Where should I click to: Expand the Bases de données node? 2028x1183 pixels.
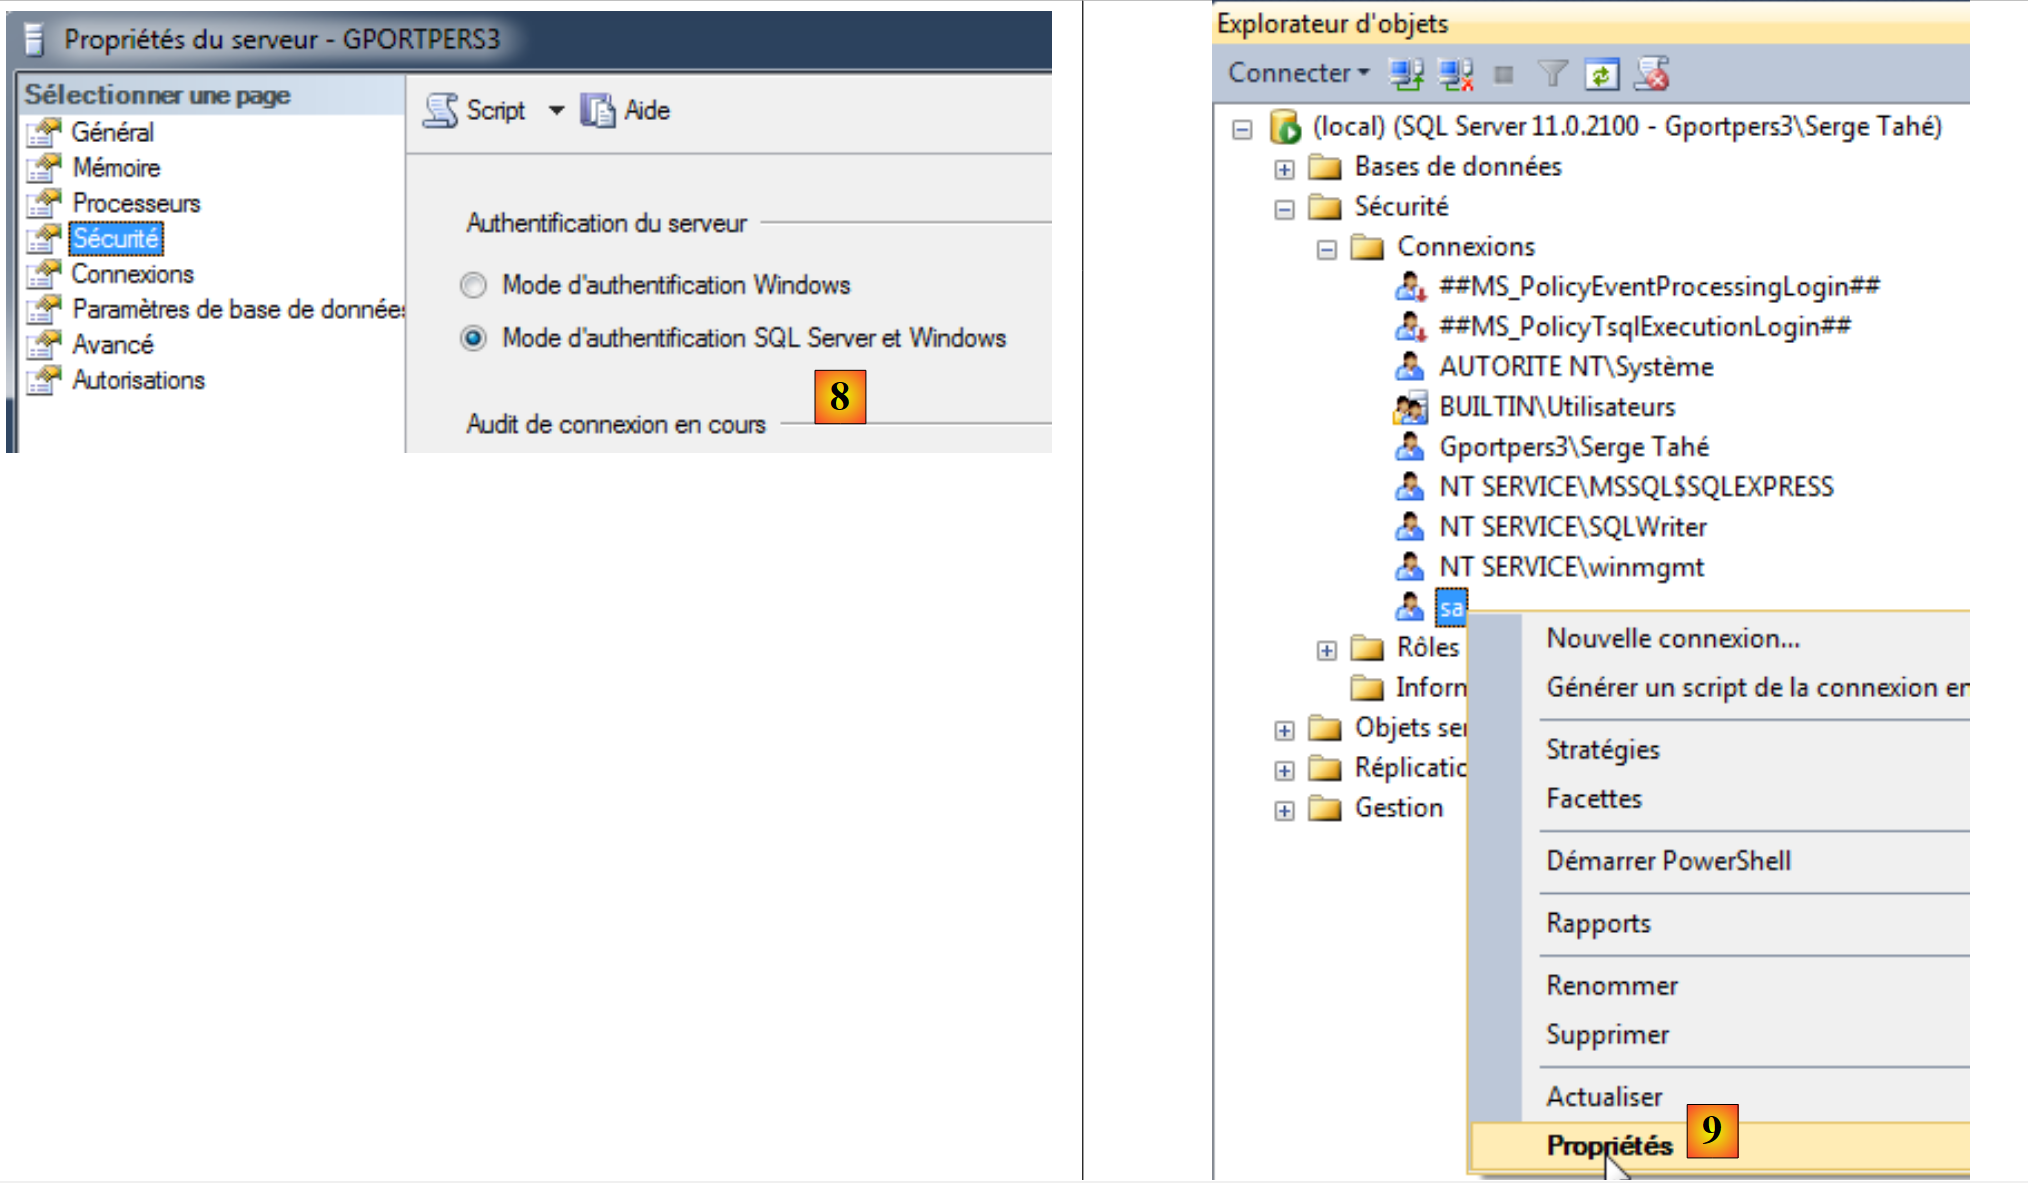(1284, 169)
